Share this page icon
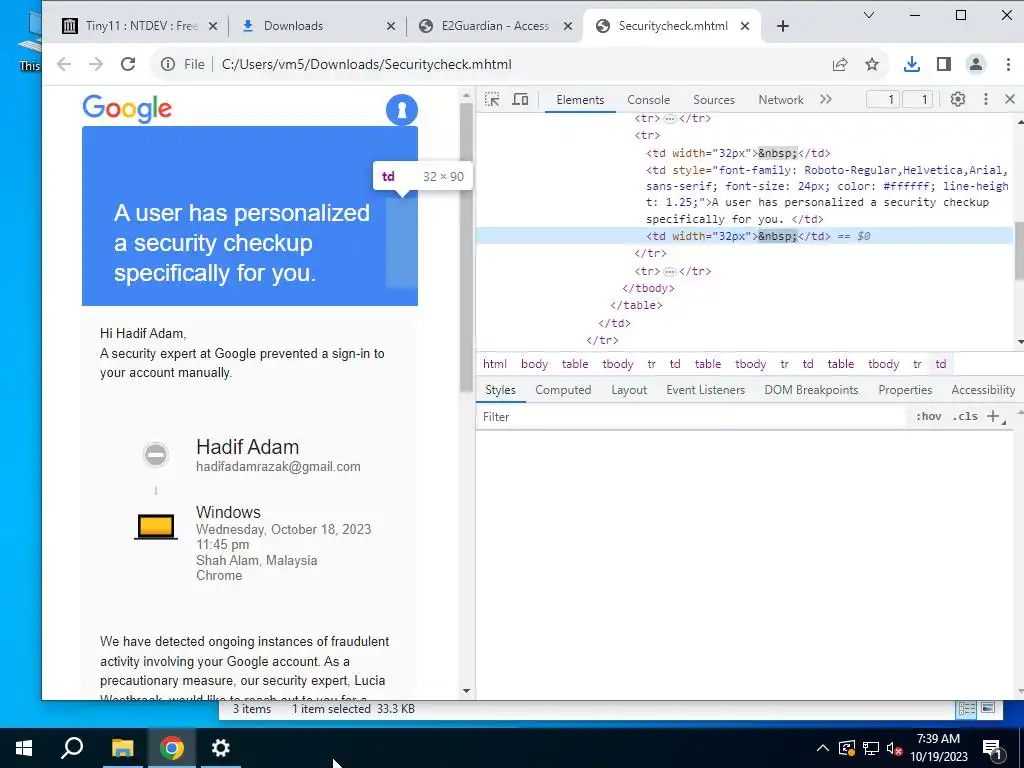Viewport: 1024px width, 768px height. pos(840,64)
